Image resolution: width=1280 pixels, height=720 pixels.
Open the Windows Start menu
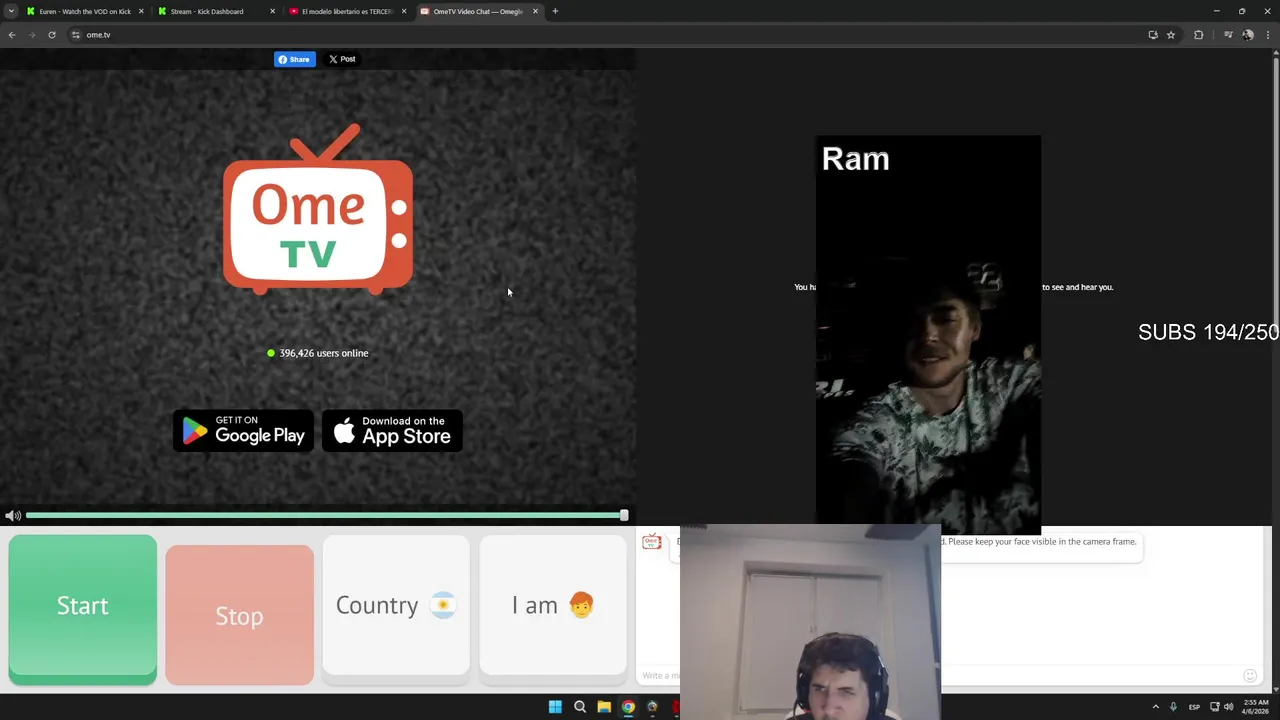555,707
